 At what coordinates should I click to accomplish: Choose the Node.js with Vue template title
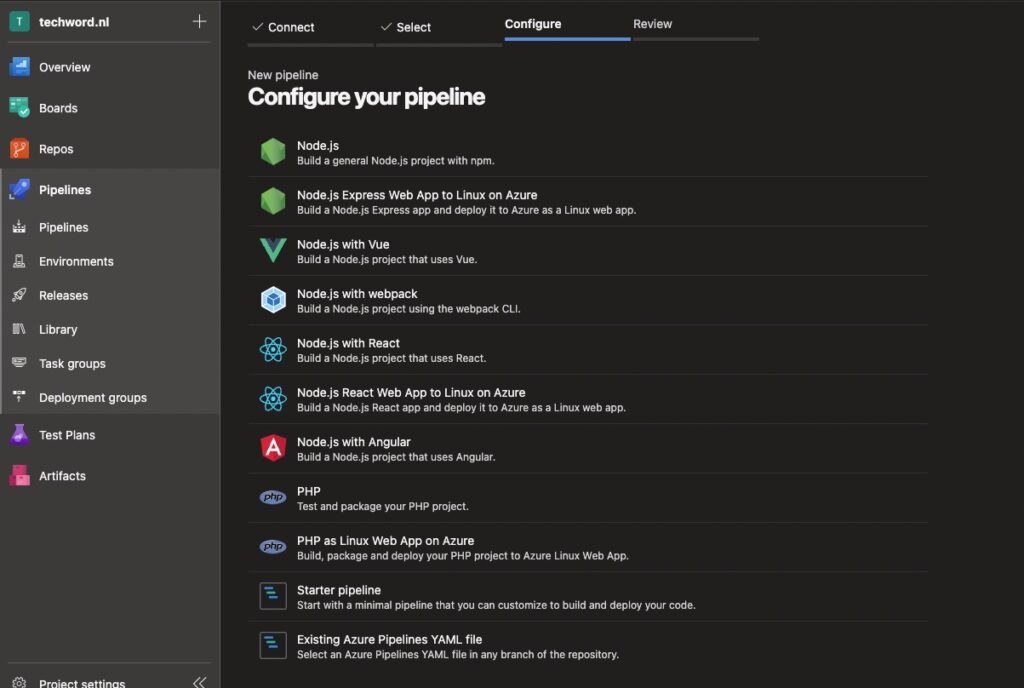[343, 244]
